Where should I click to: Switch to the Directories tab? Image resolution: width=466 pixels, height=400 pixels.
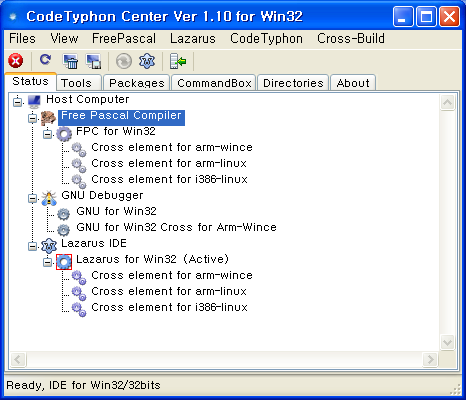293,83
